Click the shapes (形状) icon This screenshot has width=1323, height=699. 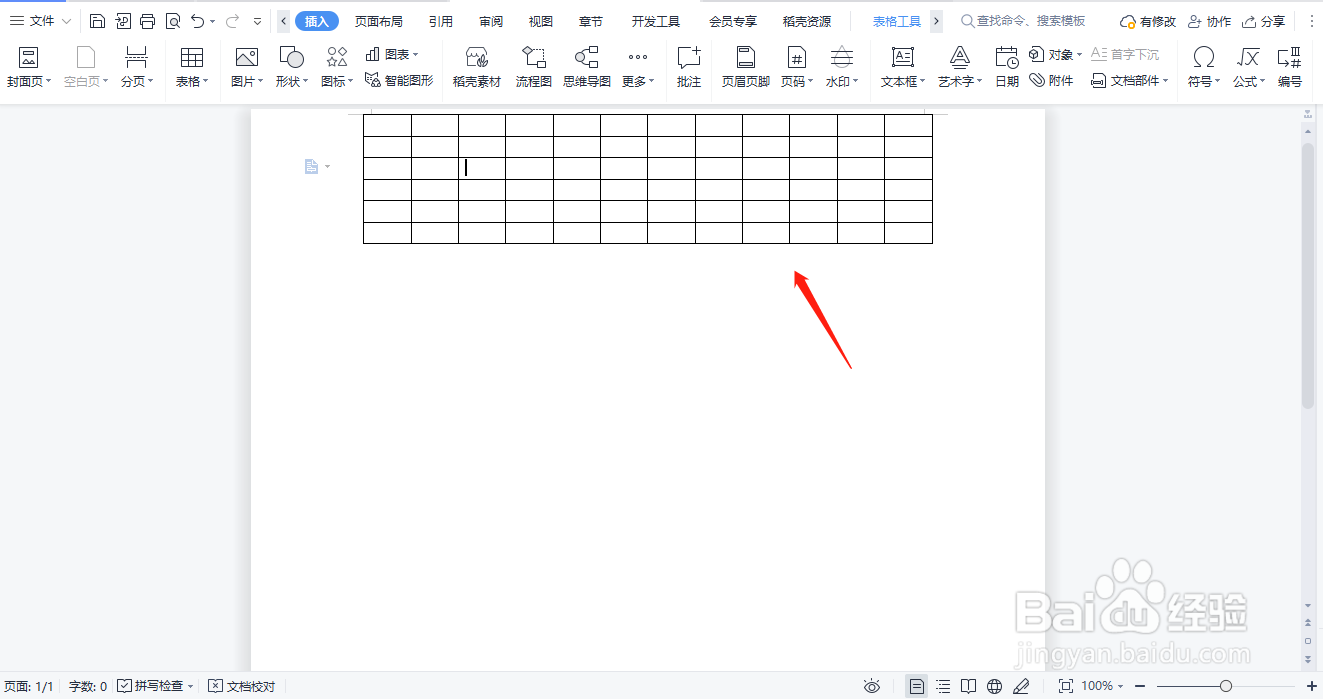(291, 57)
